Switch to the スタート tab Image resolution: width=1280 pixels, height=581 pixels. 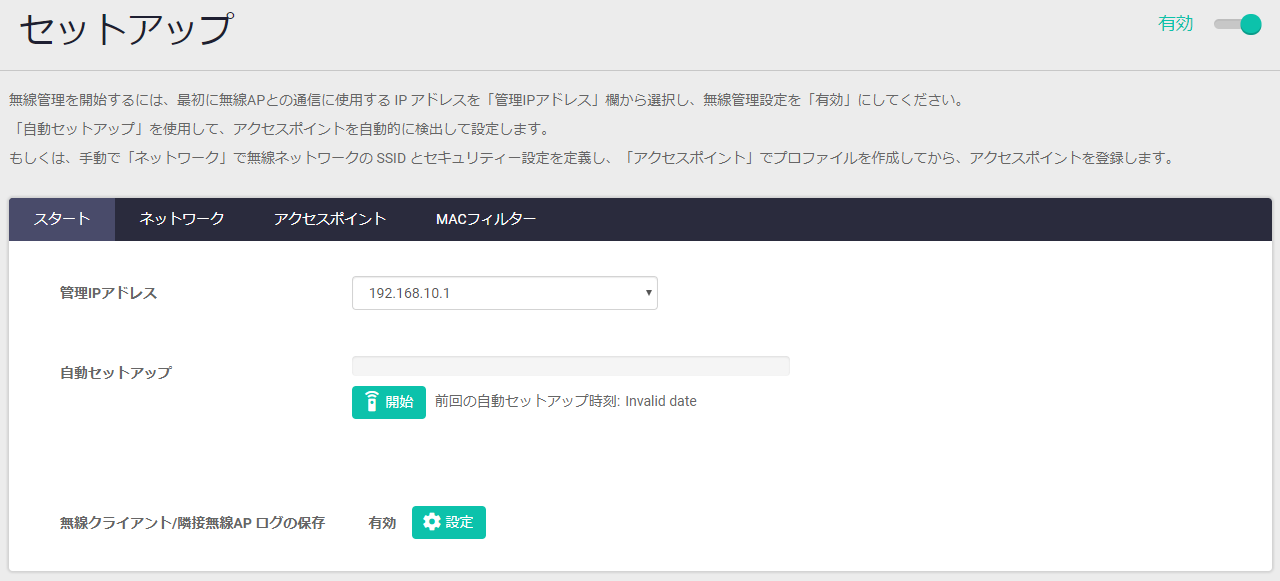pyautogui.click(x=62, y=219)
